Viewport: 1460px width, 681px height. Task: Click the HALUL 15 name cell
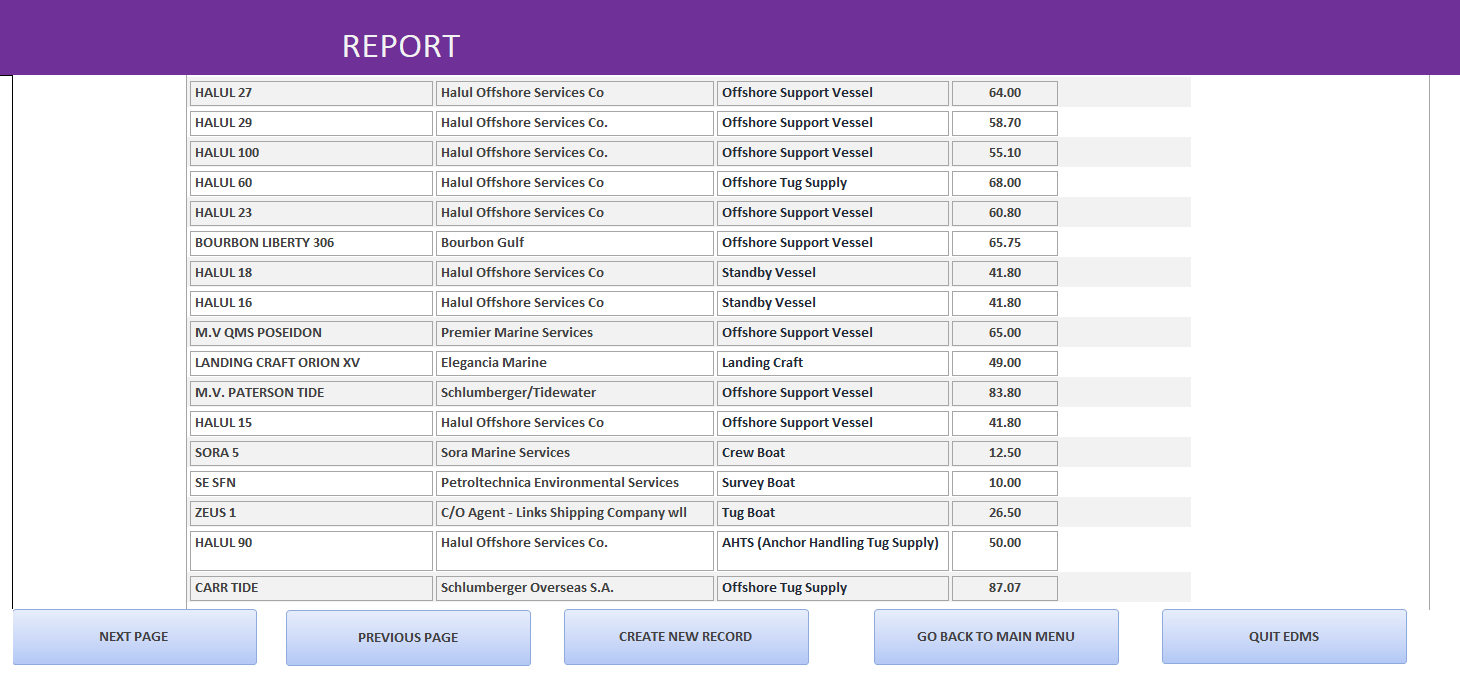tap(311, 423)
